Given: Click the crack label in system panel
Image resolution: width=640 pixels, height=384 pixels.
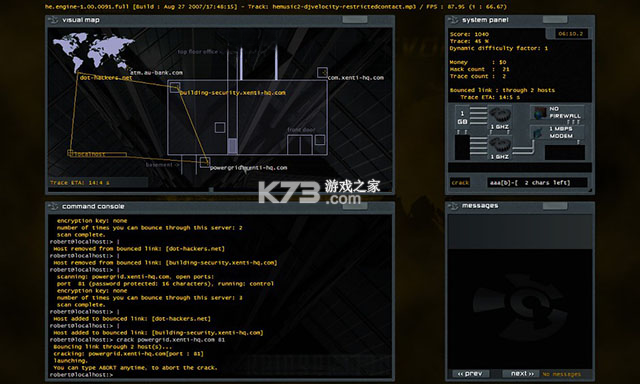Looking at the screenshot, I should (460, 182).
